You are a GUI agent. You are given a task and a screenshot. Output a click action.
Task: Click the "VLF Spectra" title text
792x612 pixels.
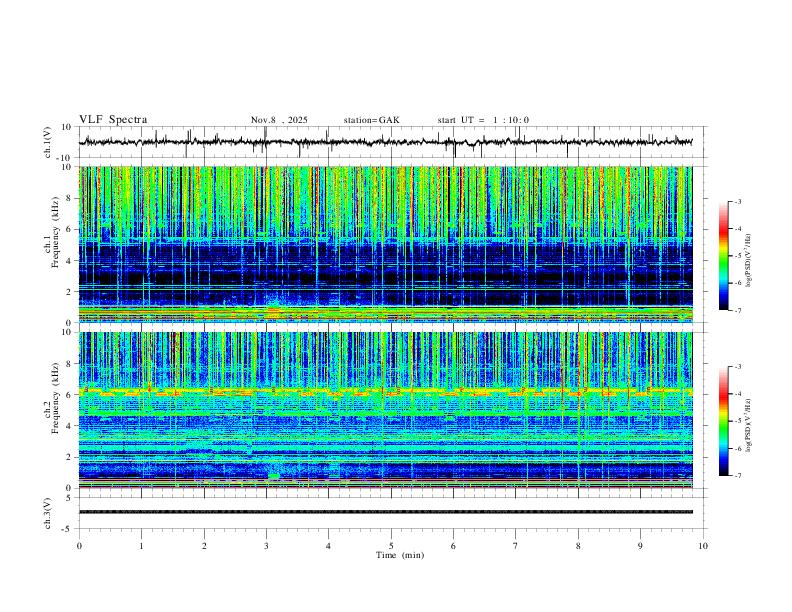(x=113, y=120)
